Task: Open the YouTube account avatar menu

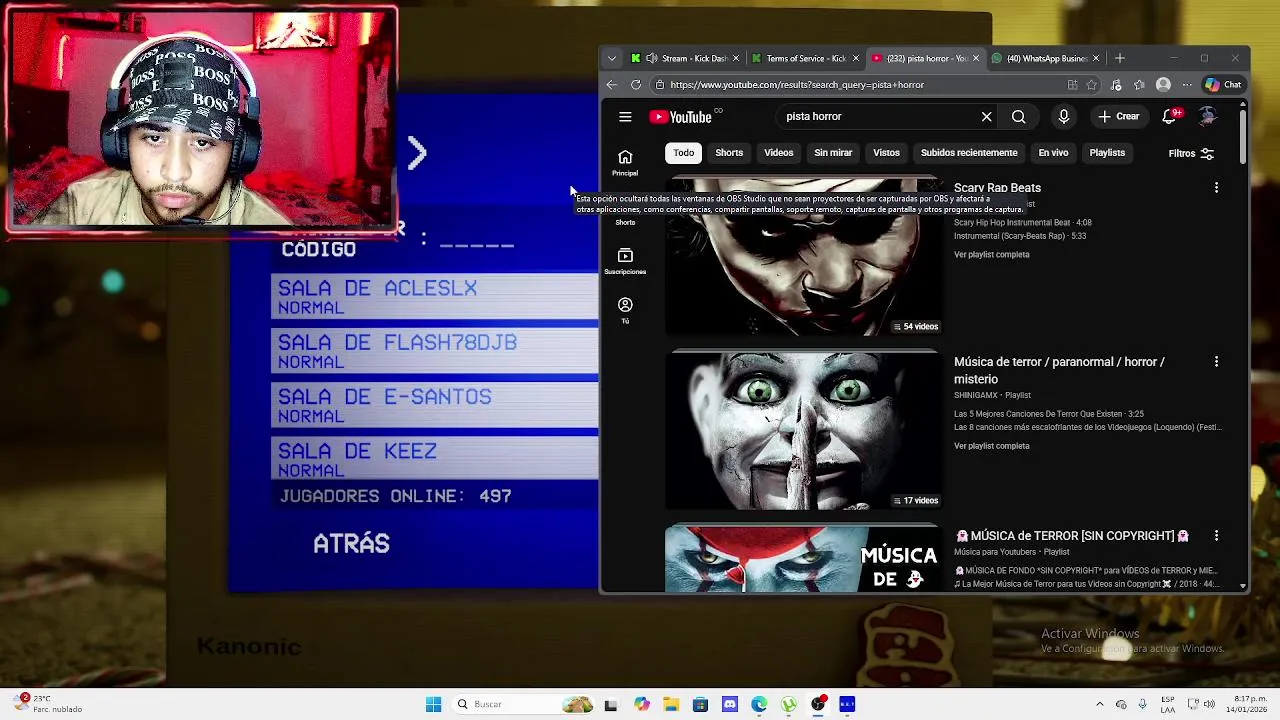Action: pos(1208,117)
